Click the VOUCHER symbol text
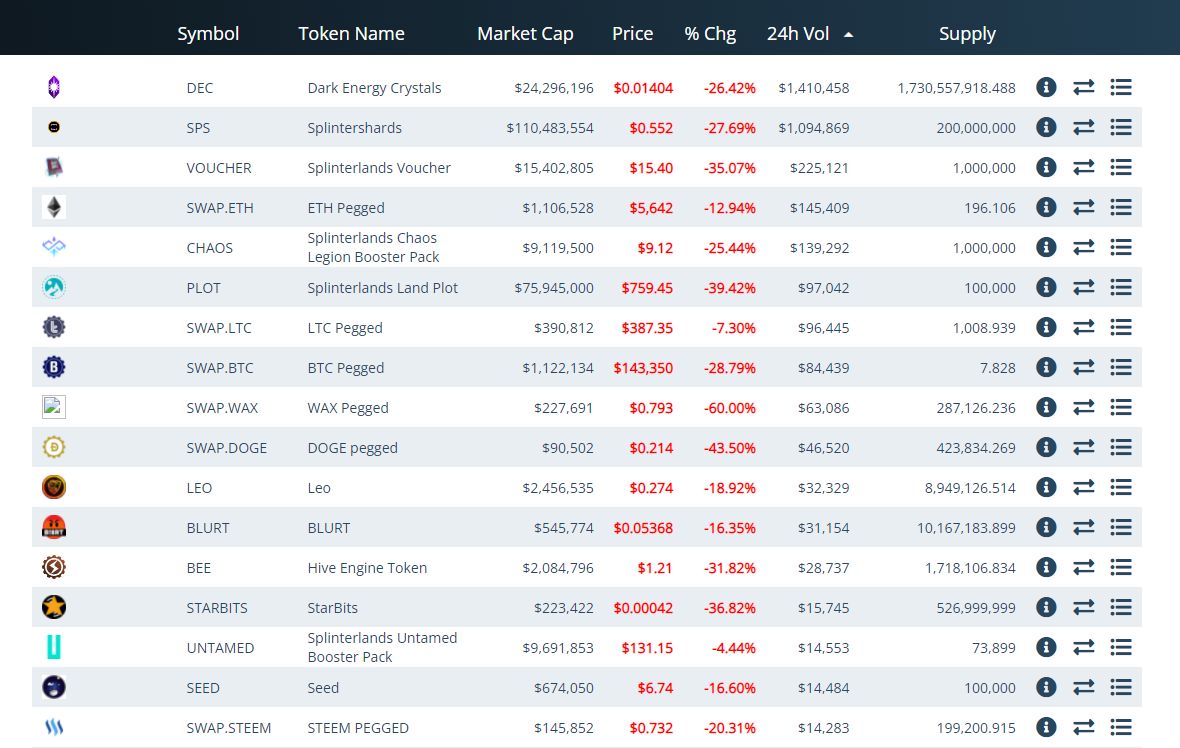Screen dimensions: 1180x748 [x=219, y=168]
